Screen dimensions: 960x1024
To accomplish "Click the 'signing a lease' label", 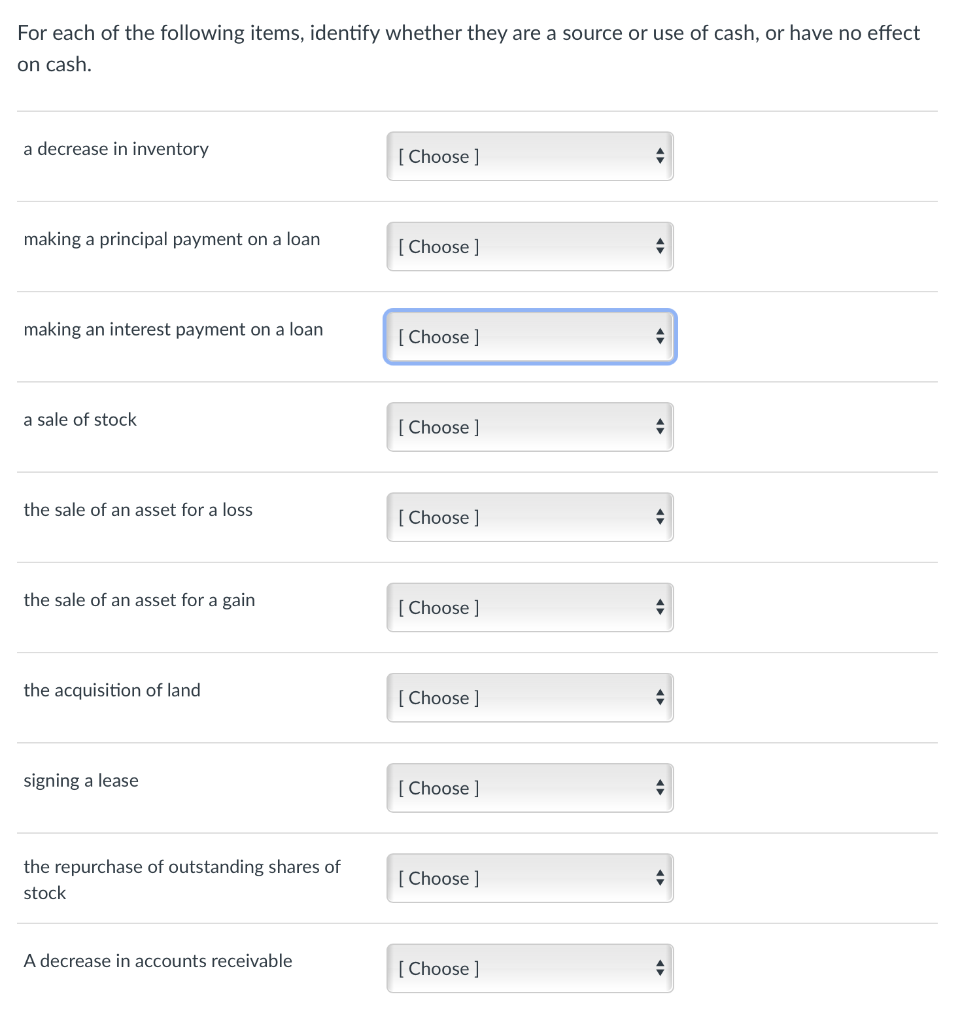I will (81, 780).
